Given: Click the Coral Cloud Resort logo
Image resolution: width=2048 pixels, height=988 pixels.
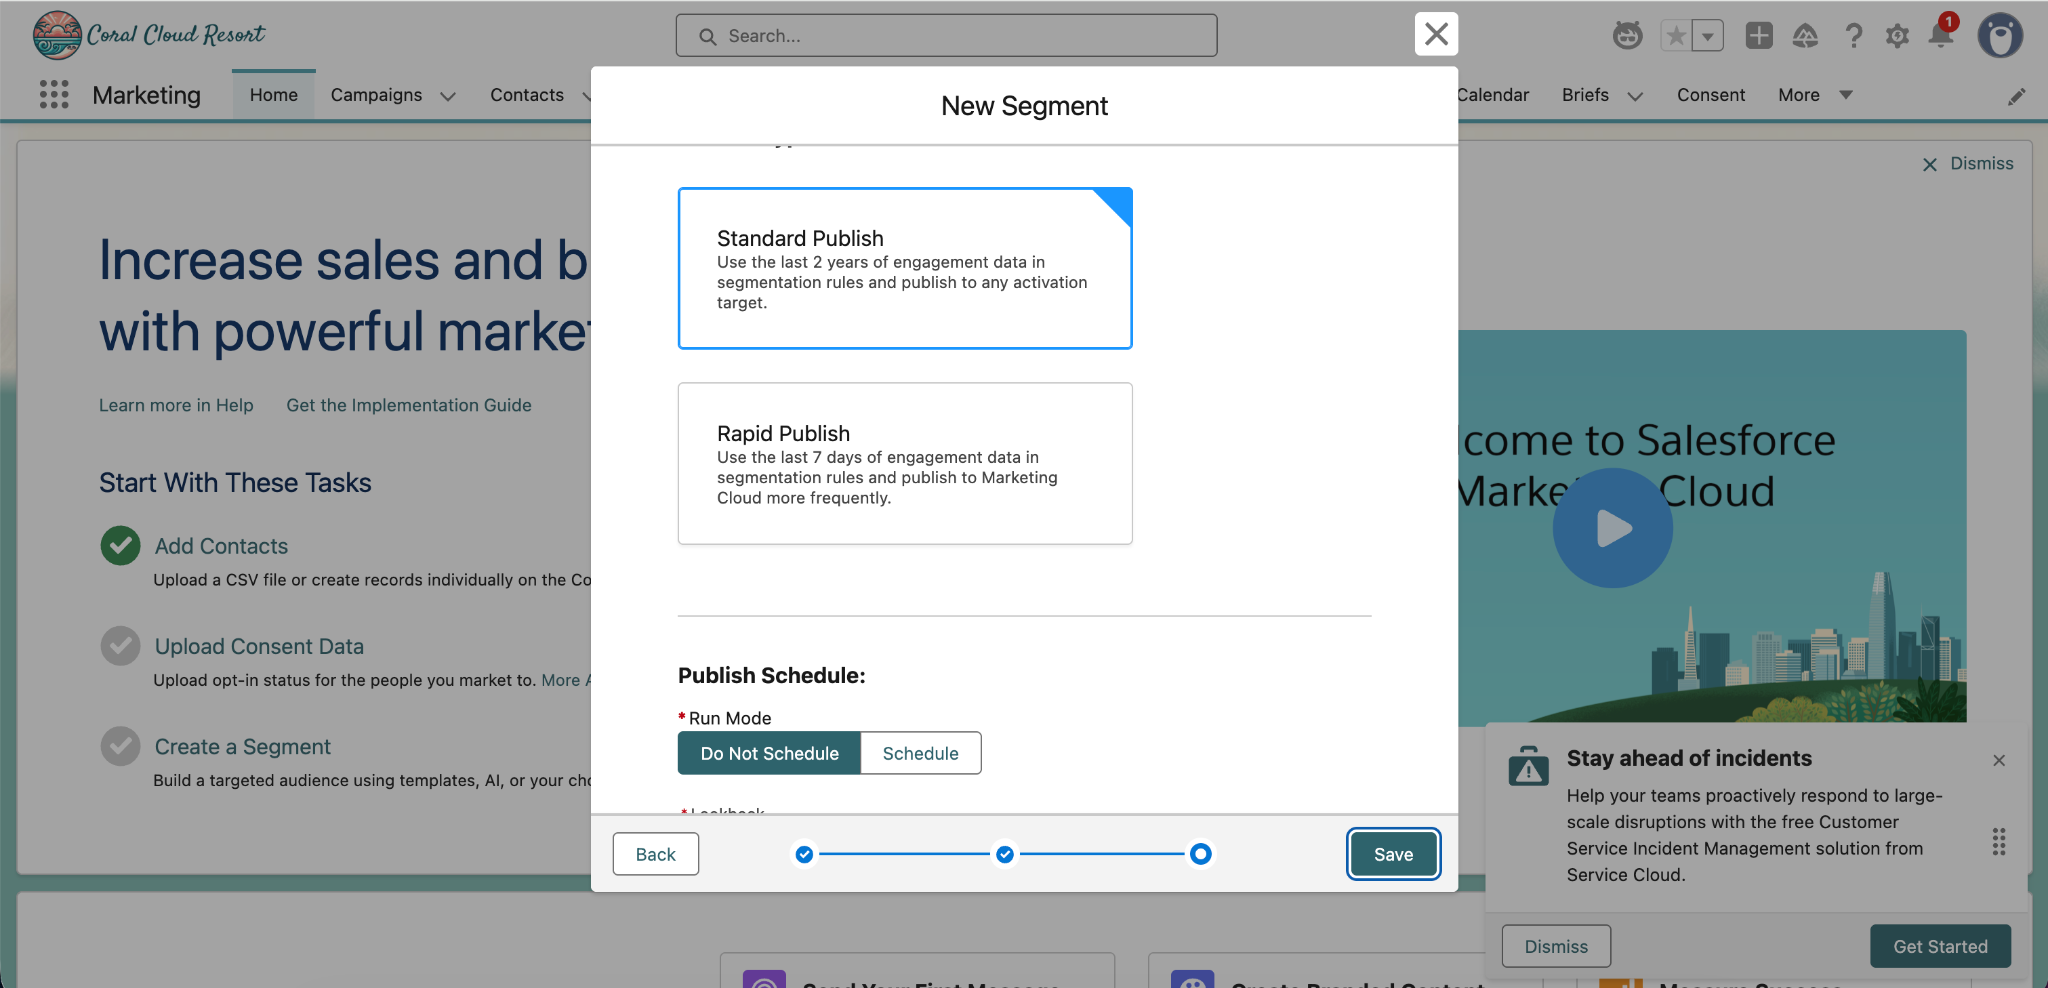Looking at the screenshot, I should click(x=149, y=35).
